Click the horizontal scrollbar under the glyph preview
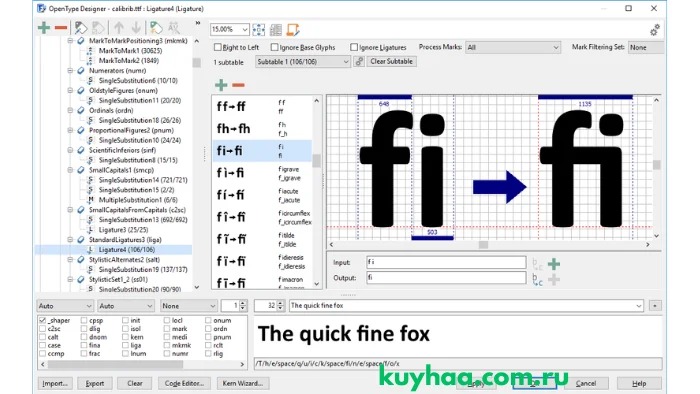This screenshot has height=394, width=700. pyautogui.click(x=489, y=245)
